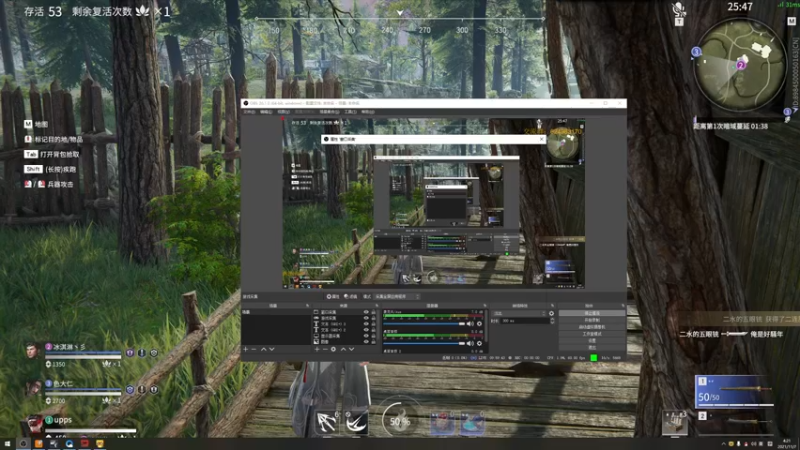Toggle visibility of 窗口采集 source
The image size is (800, 450).
click(366, 312)
